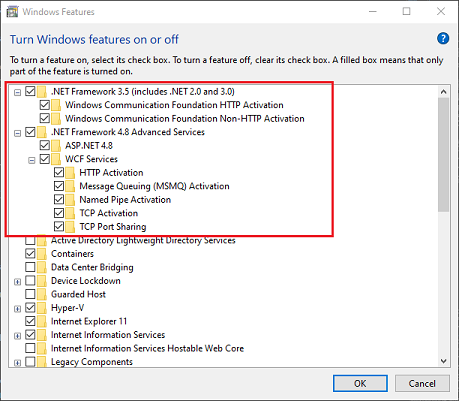Screen dimensions: 459x401
Task: Collapse the WCF Services node
Action: [x=32, y=160]
